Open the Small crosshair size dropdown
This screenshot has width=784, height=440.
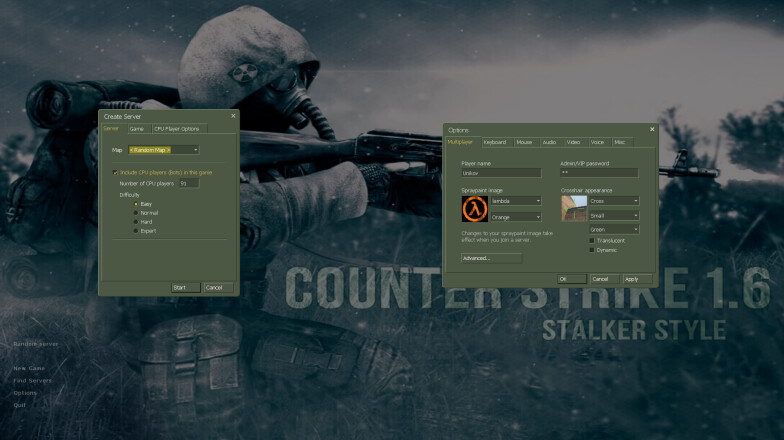tap(614, 216)
